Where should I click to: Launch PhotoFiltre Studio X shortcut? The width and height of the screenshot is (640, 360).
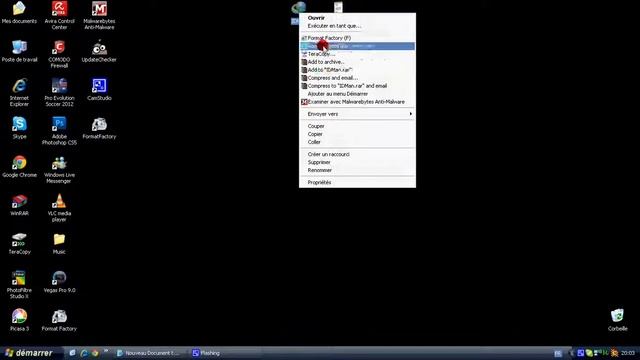tap(19, 284)
